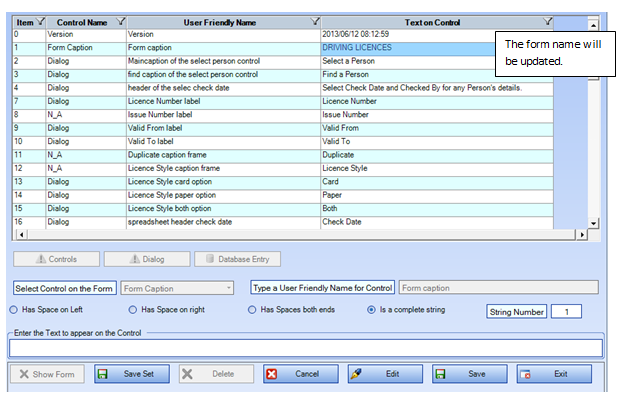Viewport: 619px width, 399px height.
Task: Select Is a complete string radio button
Action: coord(371,310)
